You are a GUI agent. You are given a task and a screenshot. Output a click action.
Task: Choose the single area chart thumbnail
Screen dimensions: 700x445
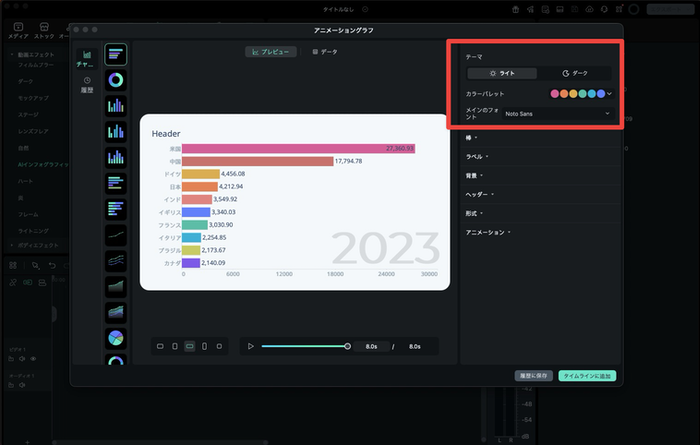click(x=116, y=287)
